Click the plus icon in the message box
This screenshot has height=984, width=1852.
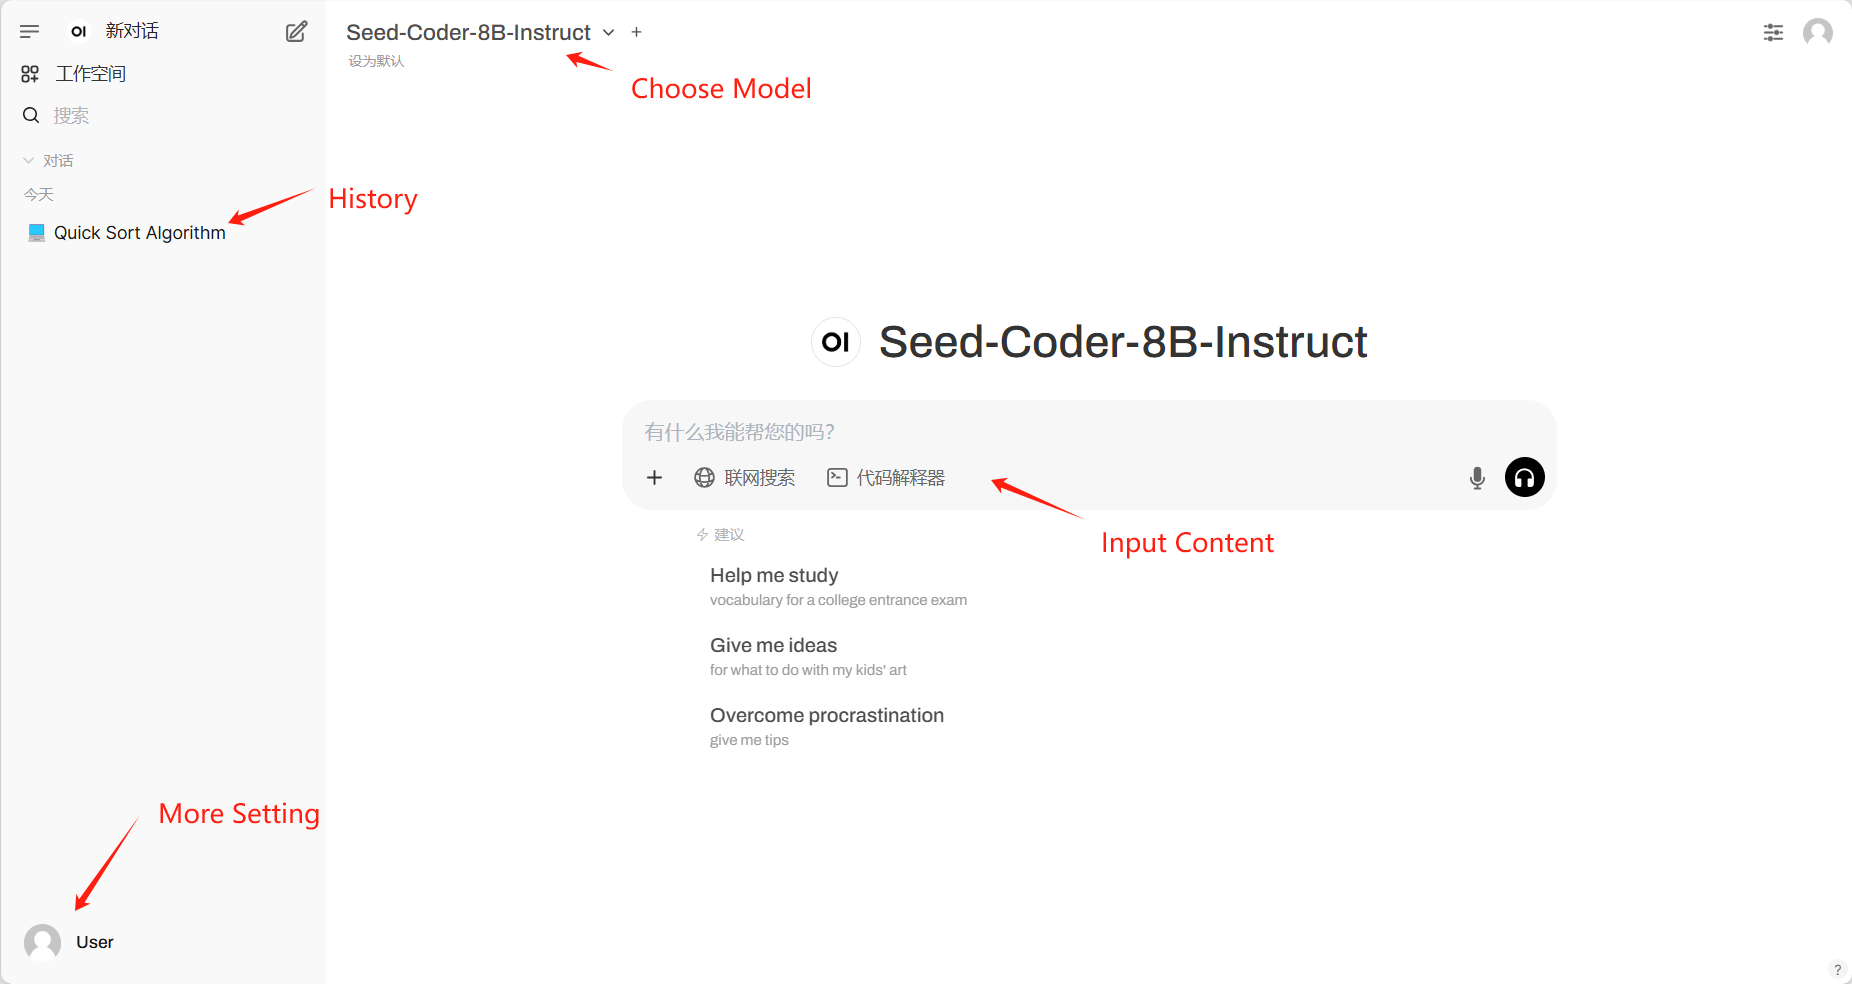(654, 478)
